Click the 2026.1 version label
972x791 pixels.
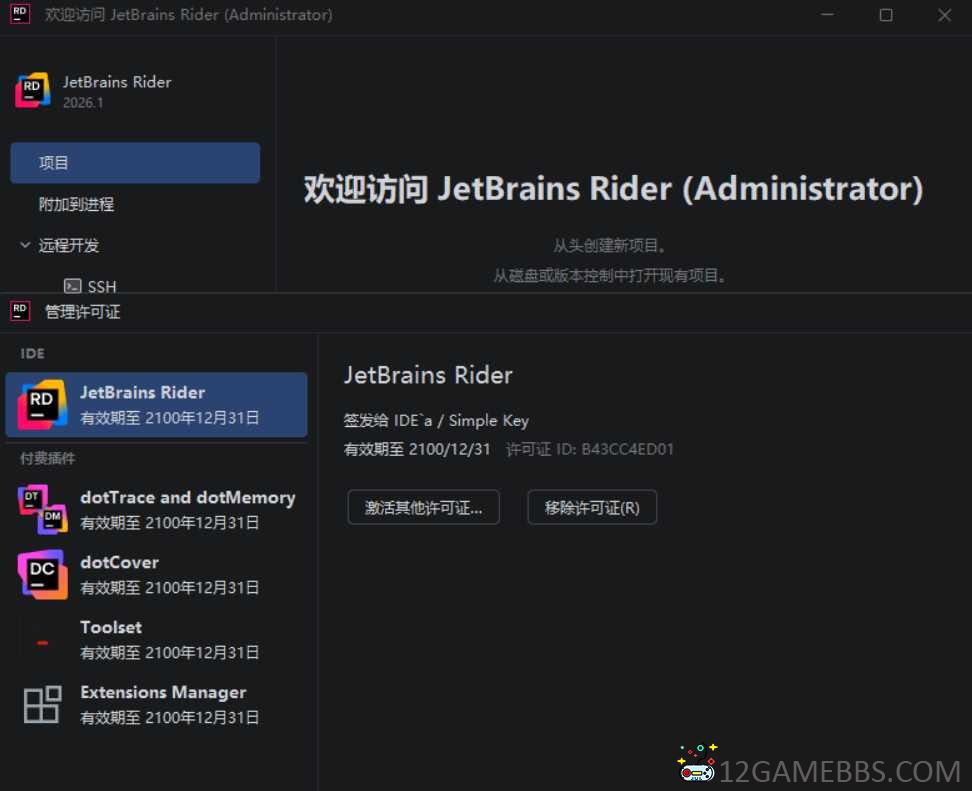[83, 103]
